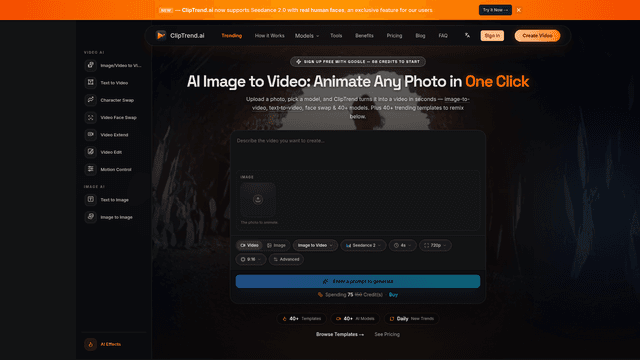Click the Daily New Trends badge
This screenshot has height=360, width=640.
412,319
